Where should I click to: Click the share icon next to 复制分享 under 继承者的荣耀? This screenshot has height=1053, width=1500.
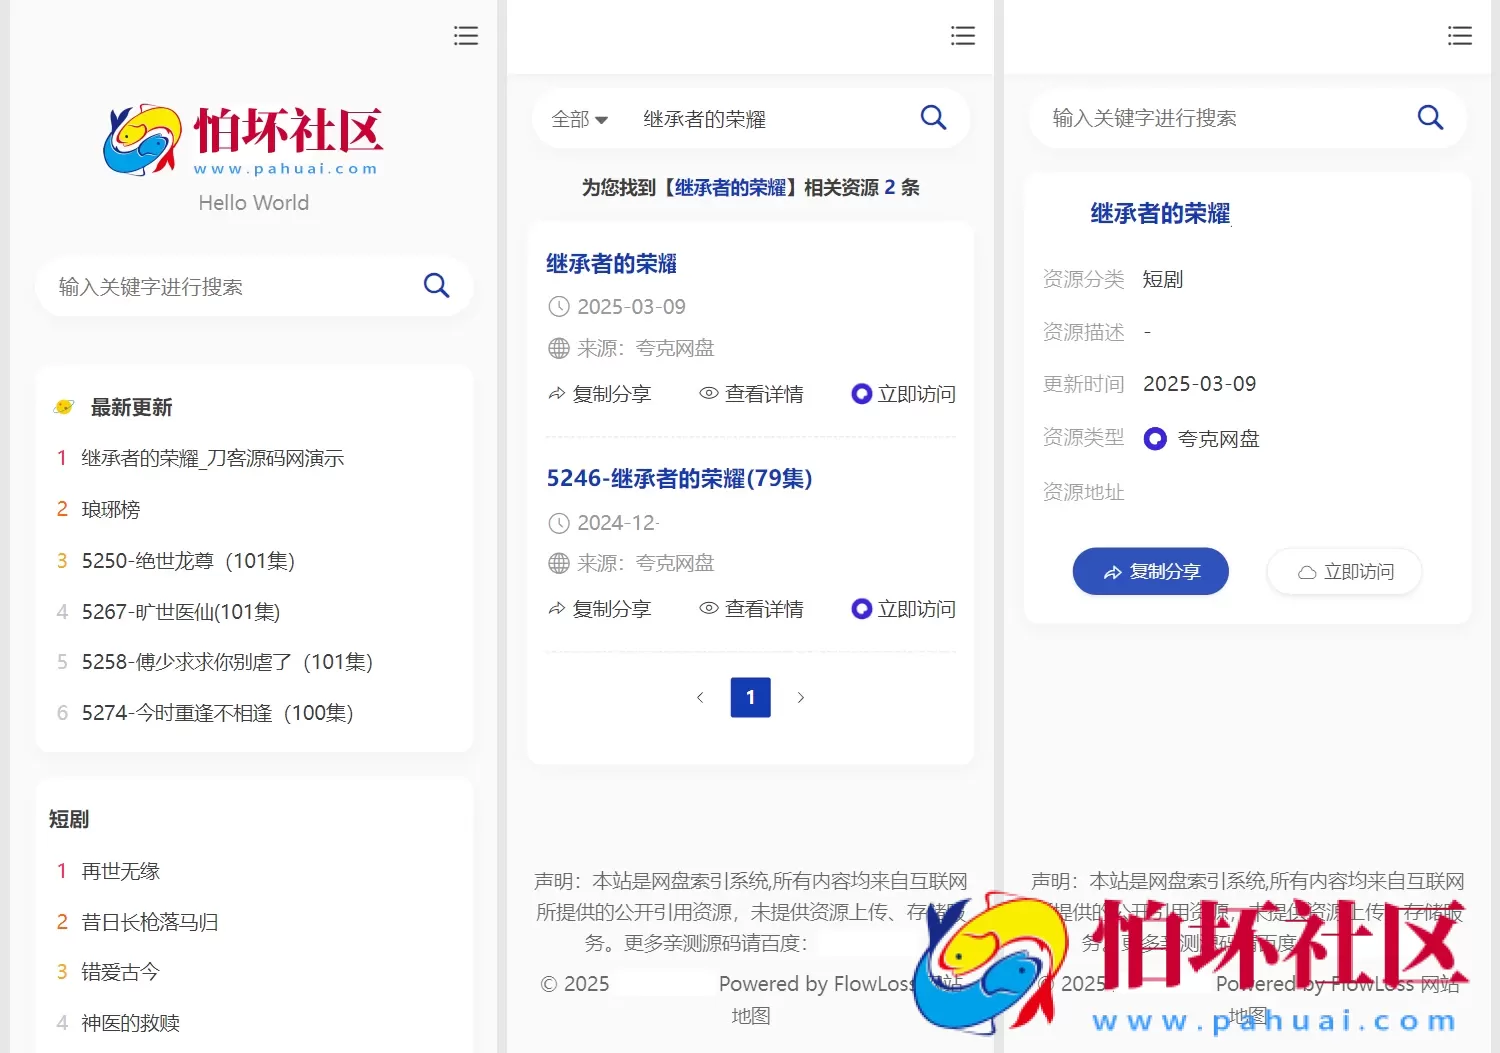click(x=557, y=393)
